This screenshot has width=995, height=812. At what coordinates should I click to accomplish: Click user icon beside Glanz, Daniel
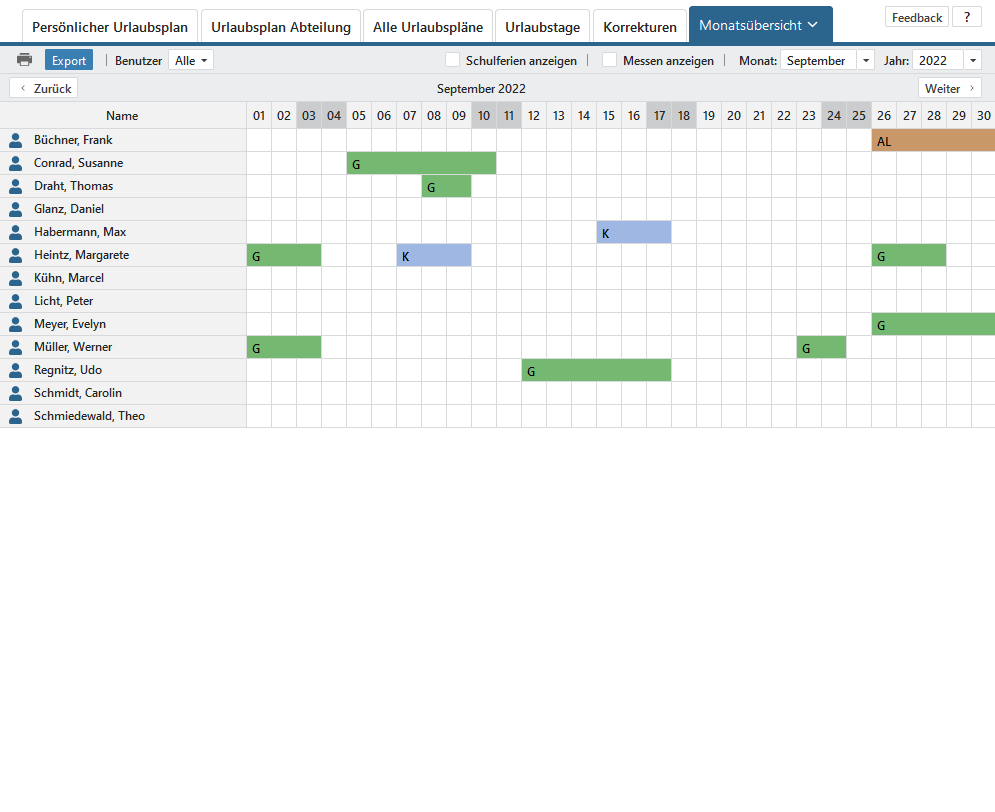point(15,209)
